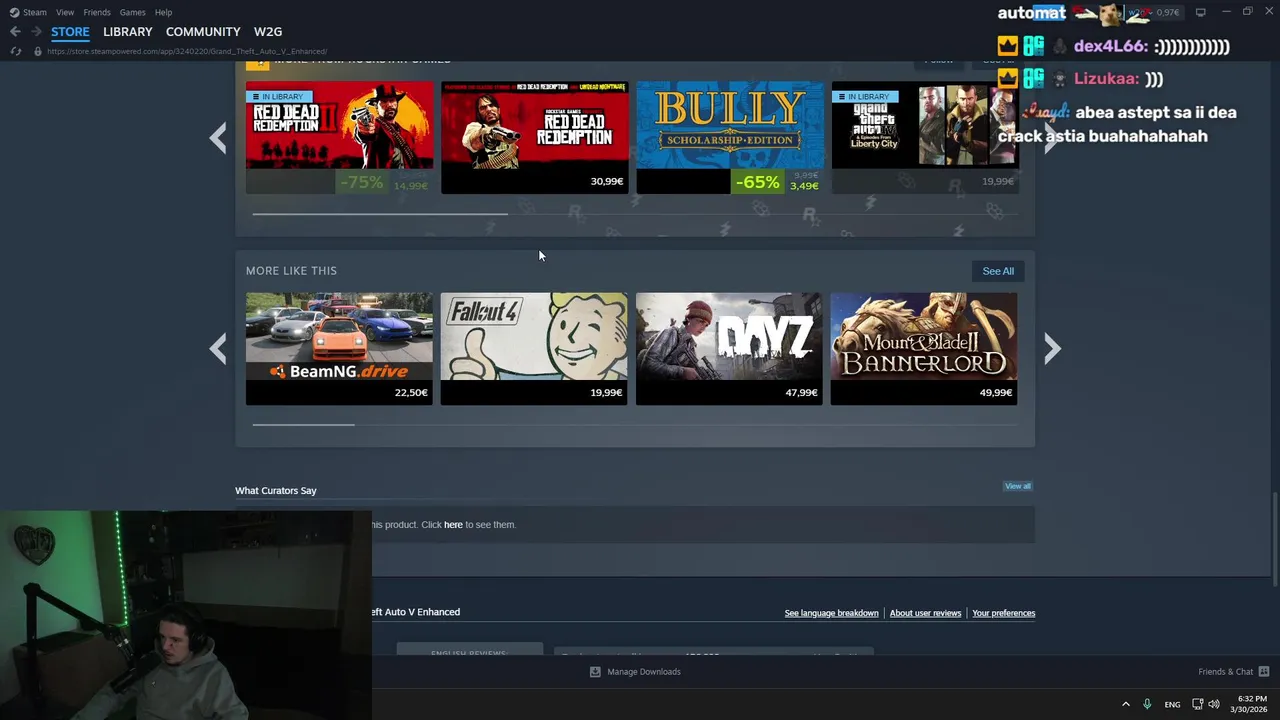Click the padlock icon beside the URL

coord(38,51)
